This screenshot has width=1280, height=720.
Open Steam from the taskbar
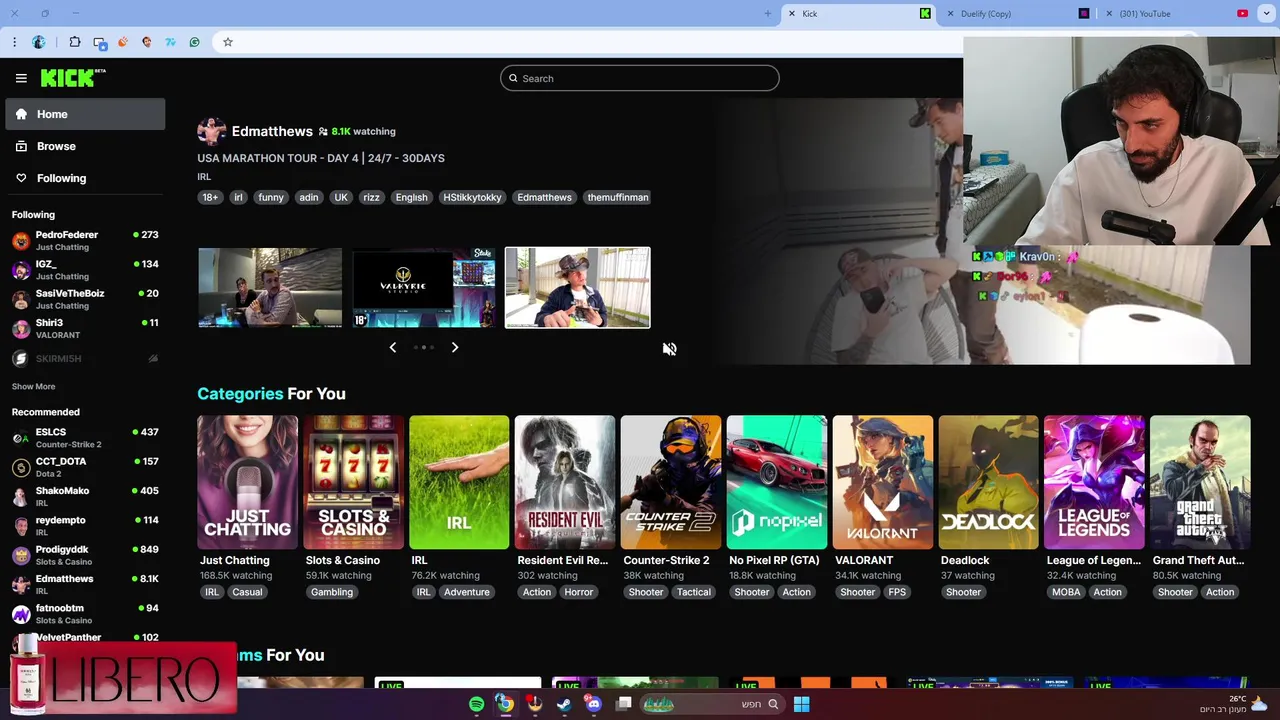click(564, 704)
